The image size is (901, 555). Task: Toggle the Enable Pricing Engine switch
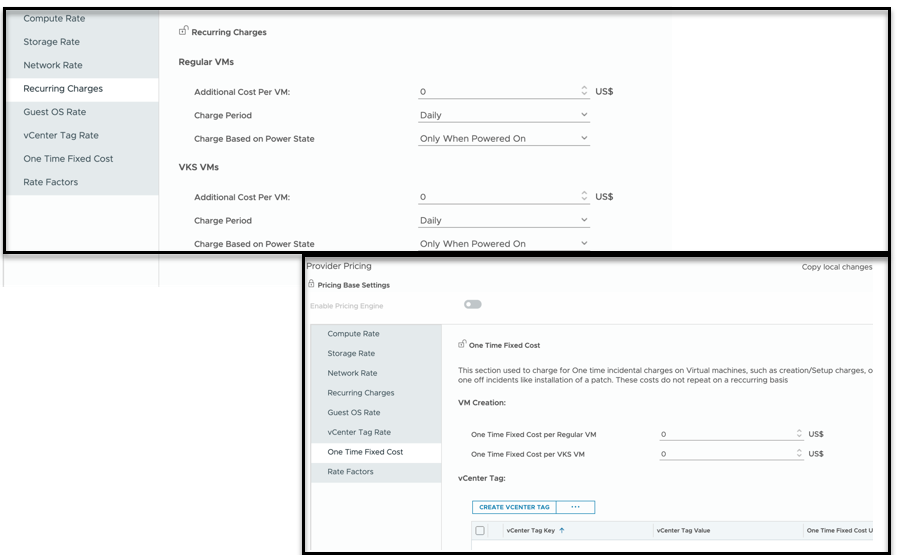click(472, 305)
